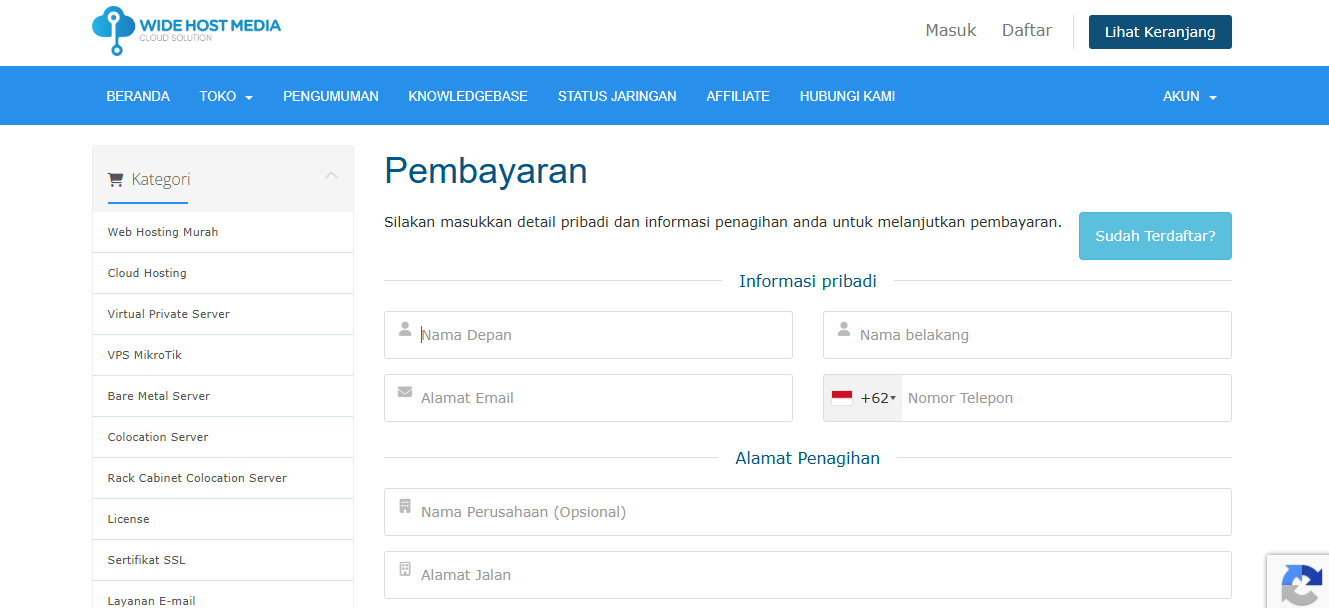
Task: Click the Alamat Penagihan section title
Action: (808, 458)
